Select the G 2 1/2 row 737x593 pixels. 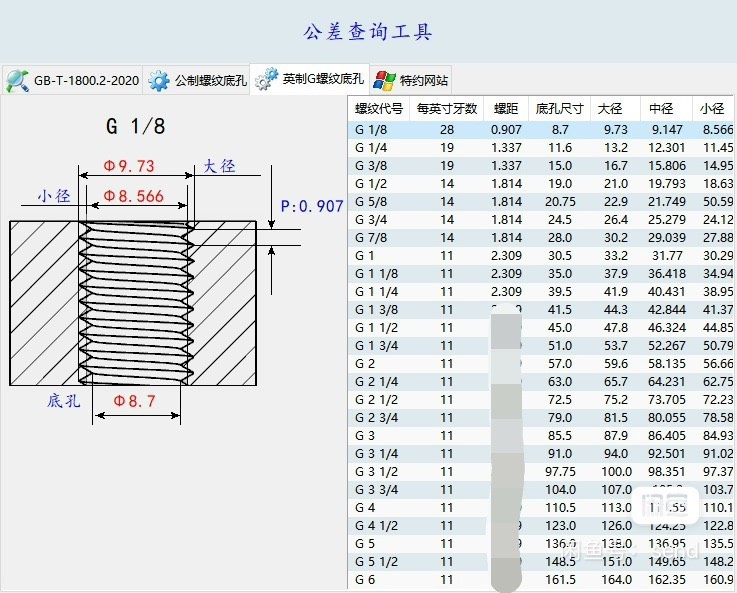(541, 400)
